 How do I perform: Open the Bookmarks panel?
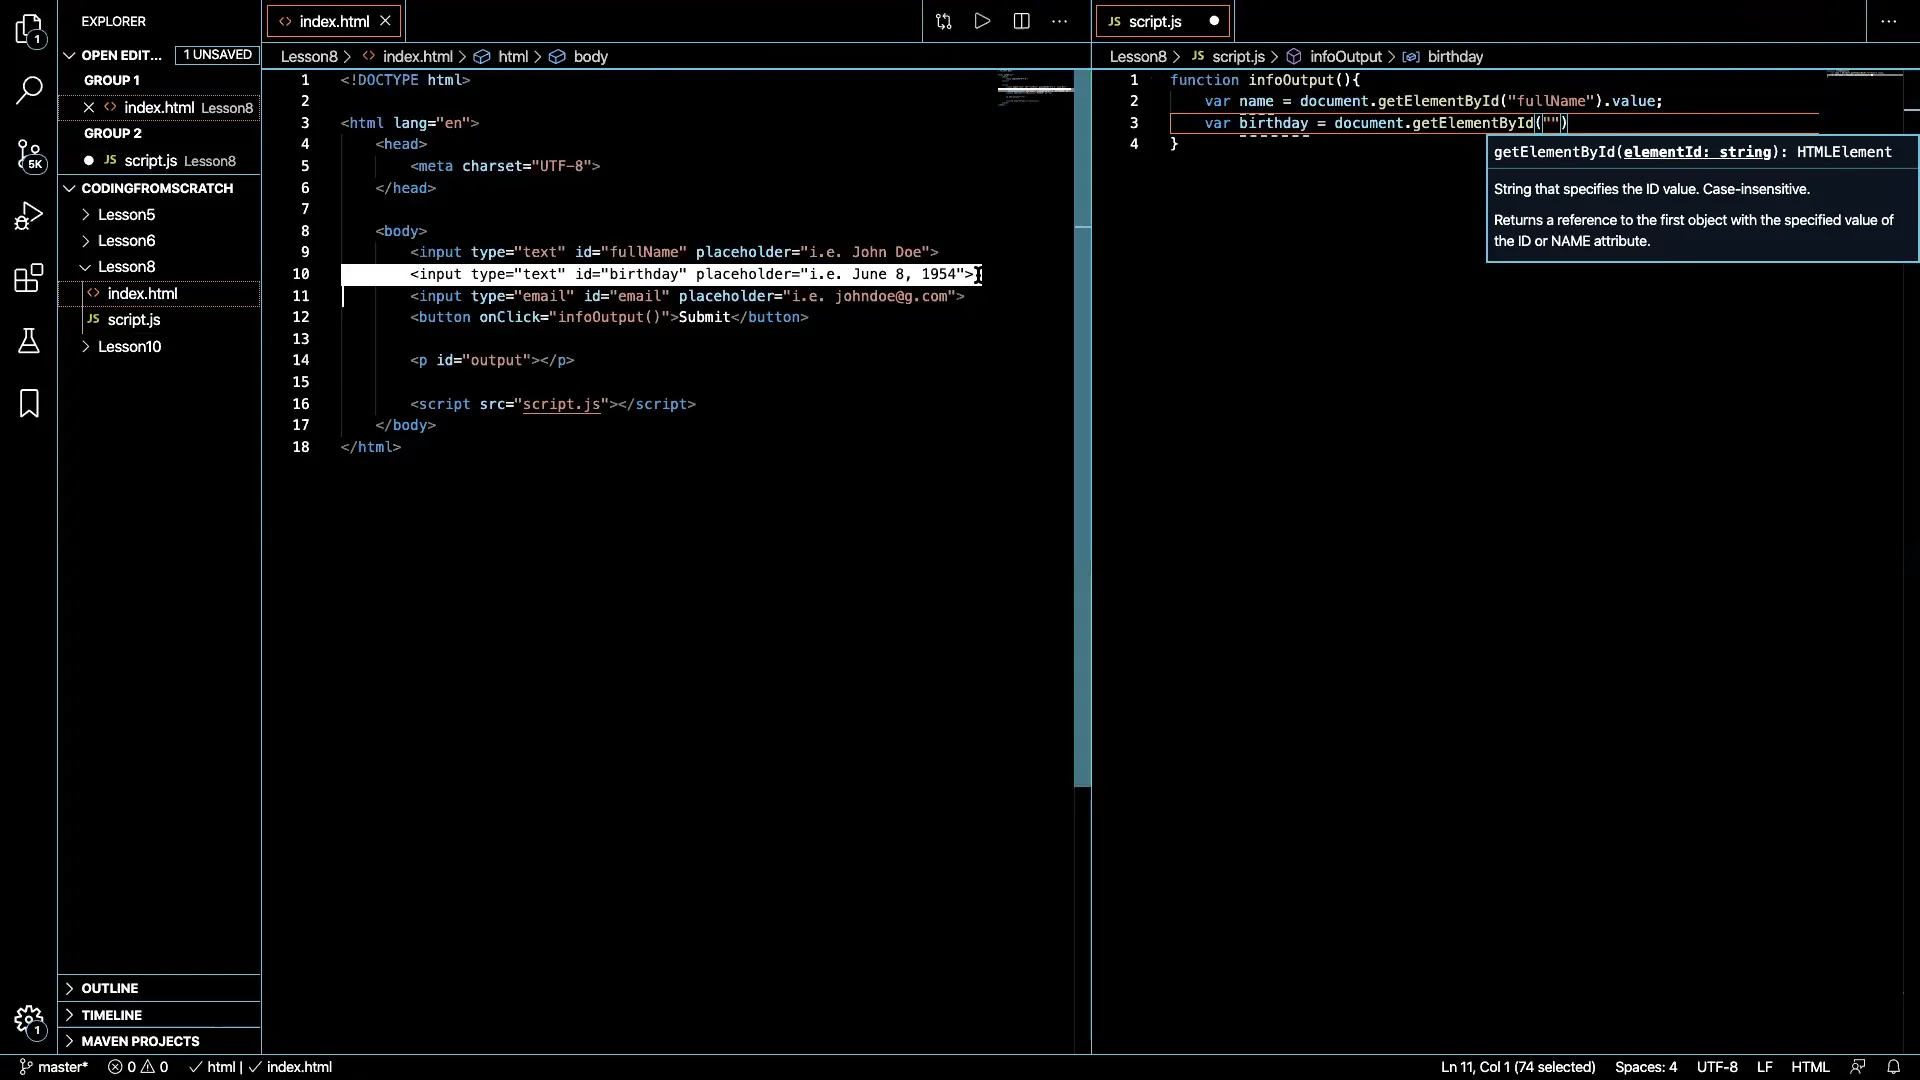point(28,402)
